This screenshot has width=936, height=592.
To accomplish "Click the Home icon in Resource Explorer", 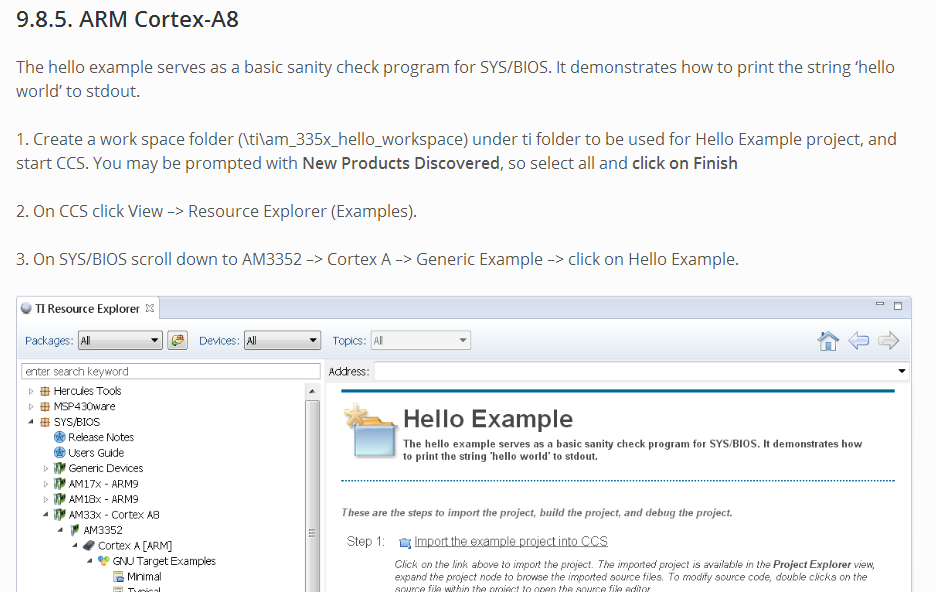I will tap(828, 341).
